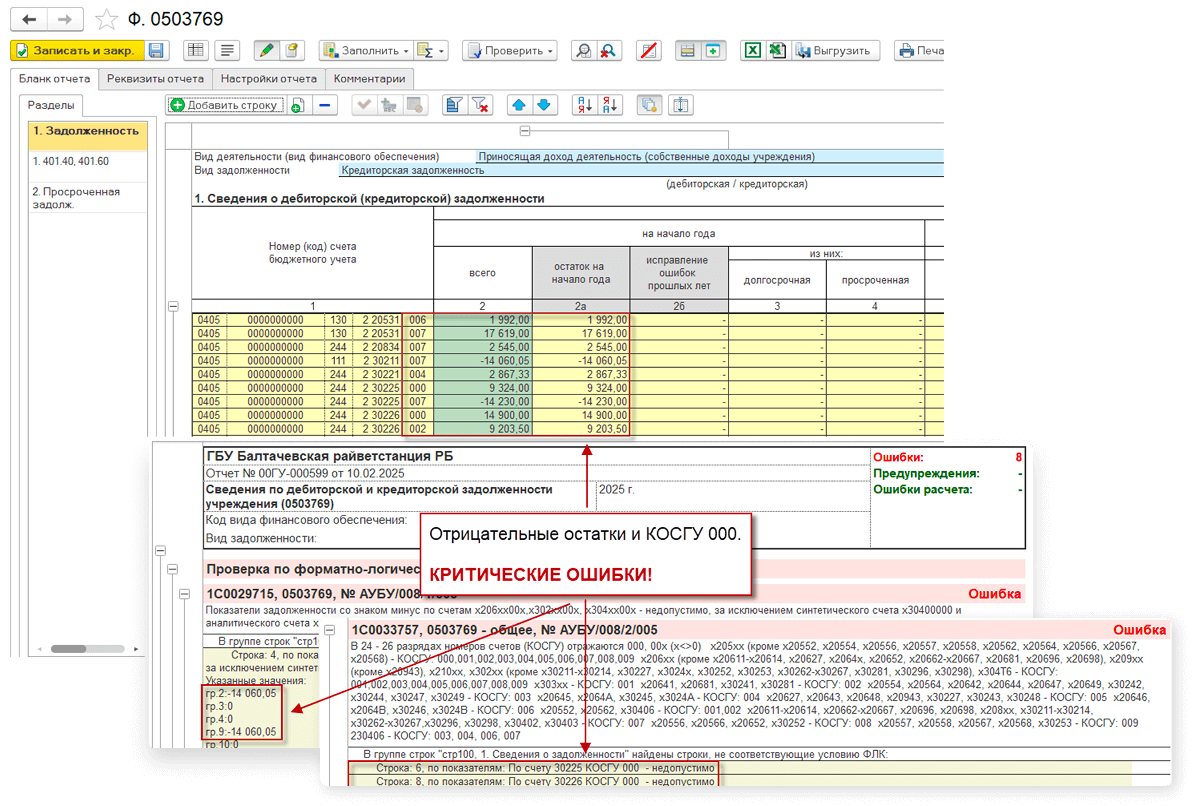The width and height of the screenshot is (1192, 806).
Task: Toggle the pencil edit mode button
Action: [266, 50]
